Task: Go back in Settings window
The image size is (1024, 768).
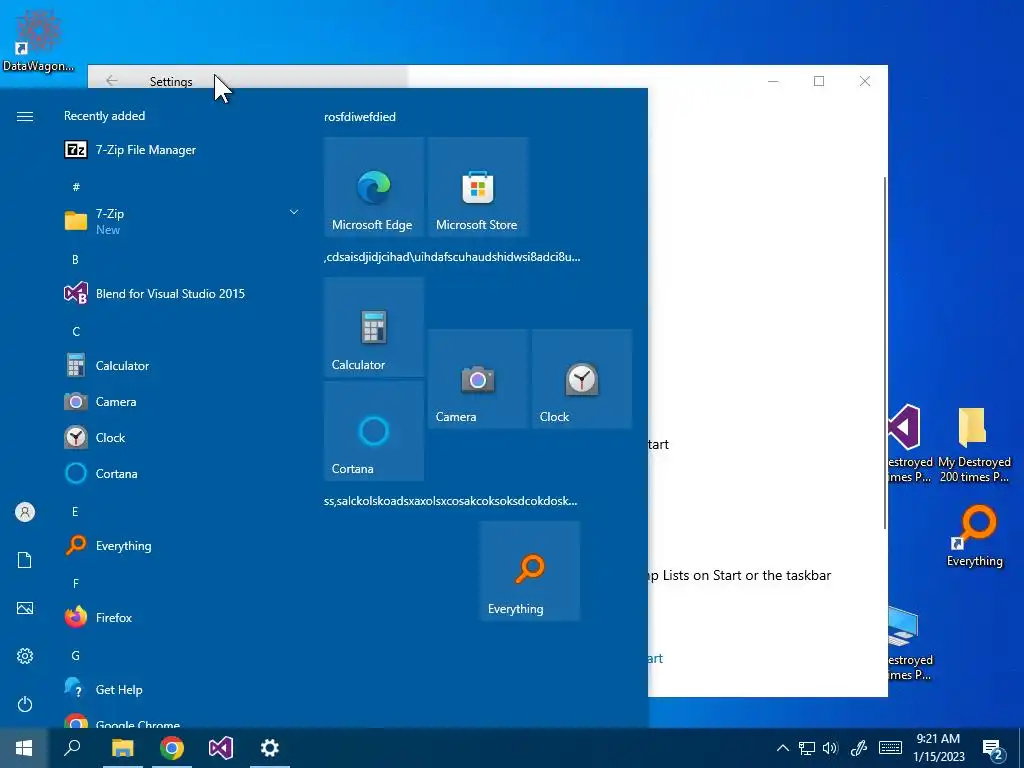Action: pos(112,80)
